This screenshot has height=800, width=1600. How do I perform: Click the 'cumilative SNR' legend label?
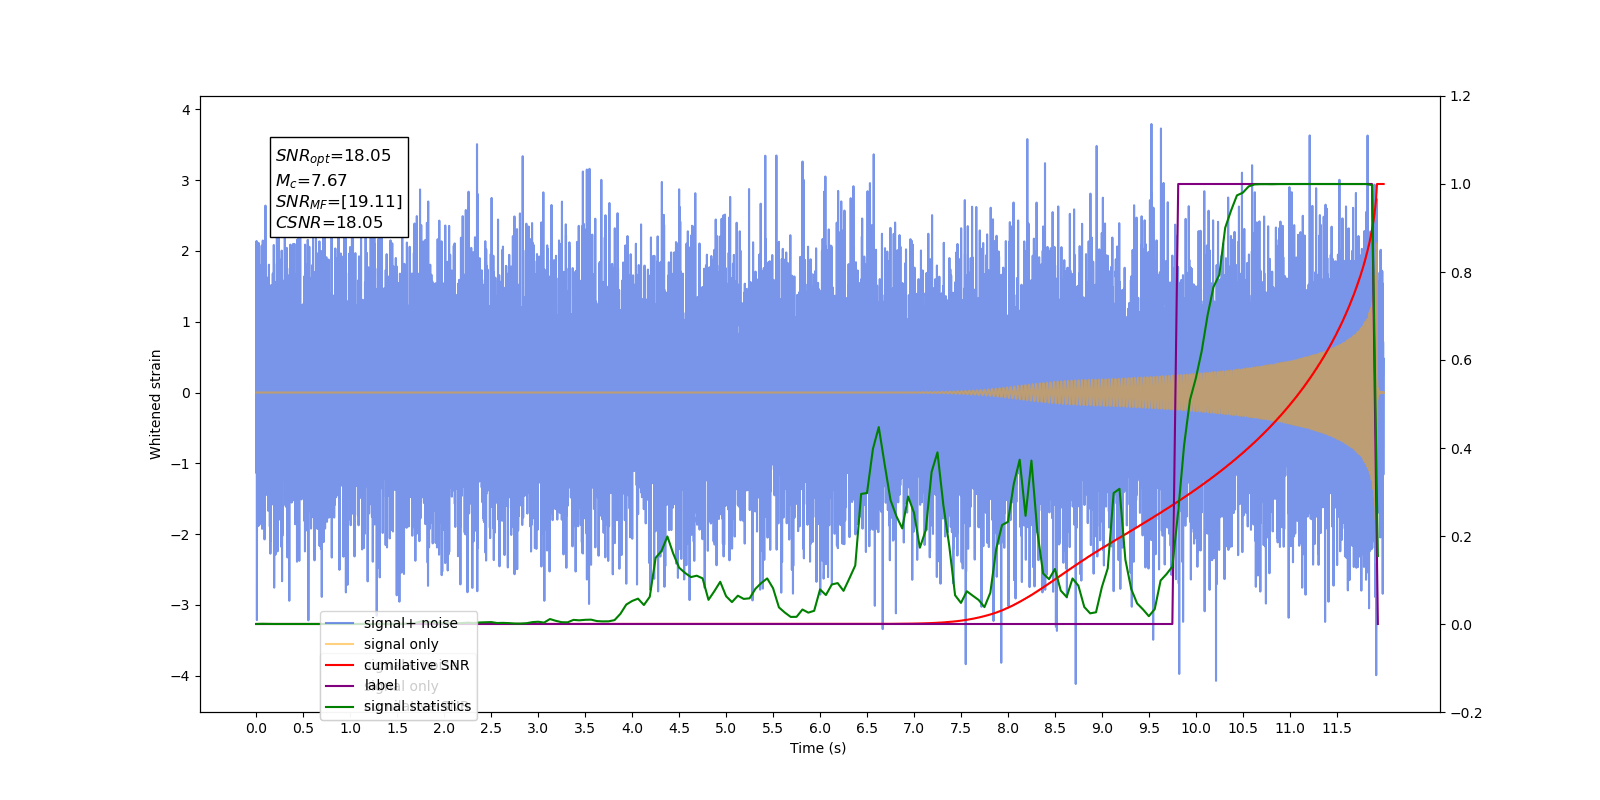click(x=416, y=665)
